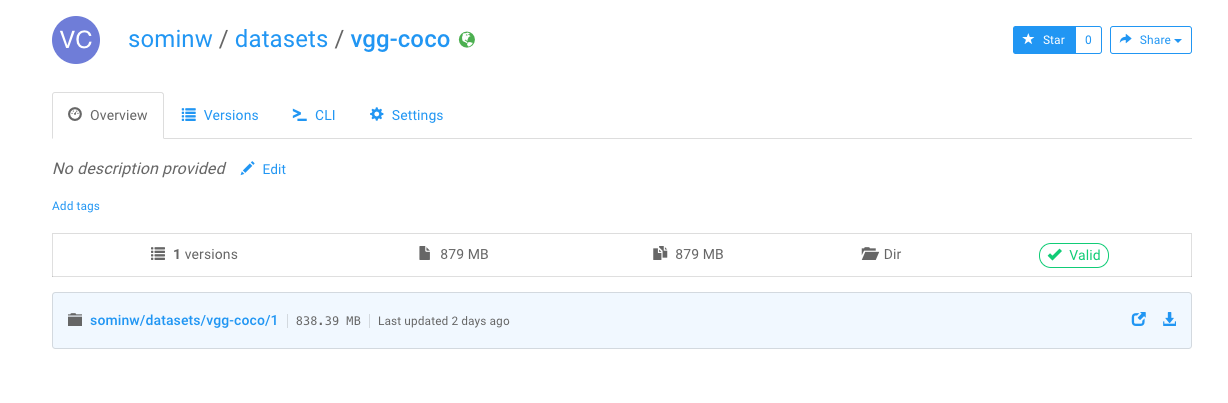Select the Overview tab
This screenshot has height=403, width=1228.
tap(108, 115)
